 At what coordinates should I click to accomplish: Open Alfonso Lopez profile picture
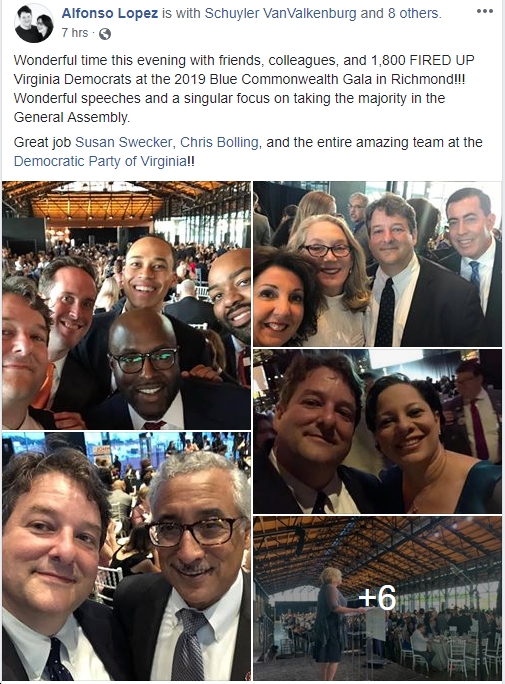[34, 24]
